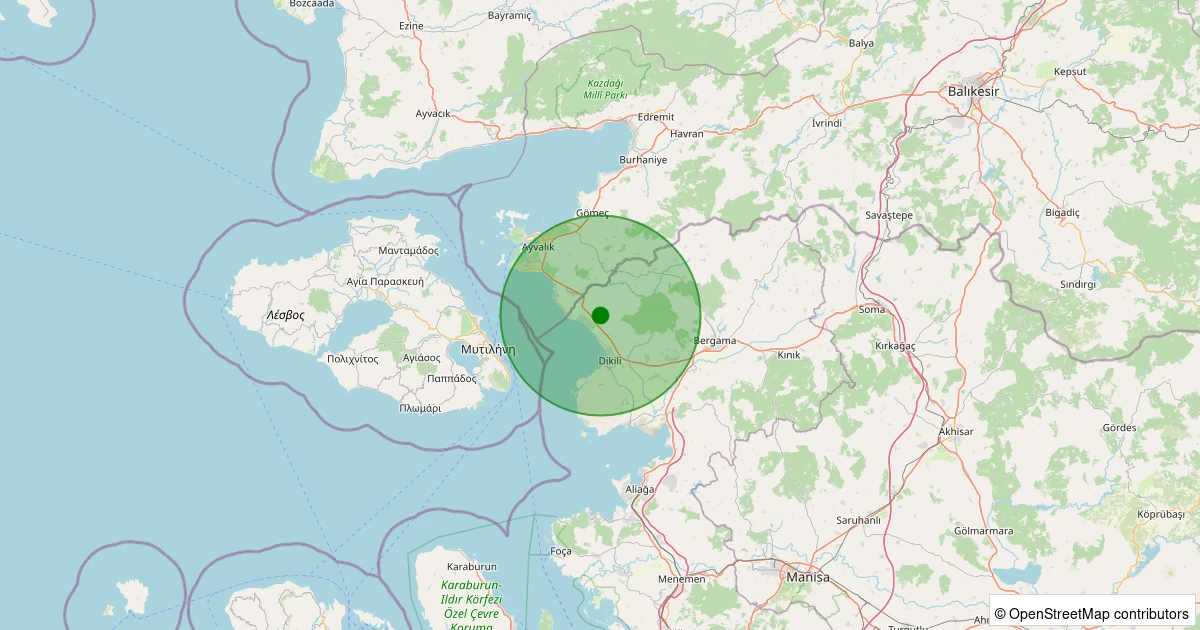This screenshot has width=1200, height=630.
Task: Select the Bozcaada label
Action: click(x=311, y=4)
